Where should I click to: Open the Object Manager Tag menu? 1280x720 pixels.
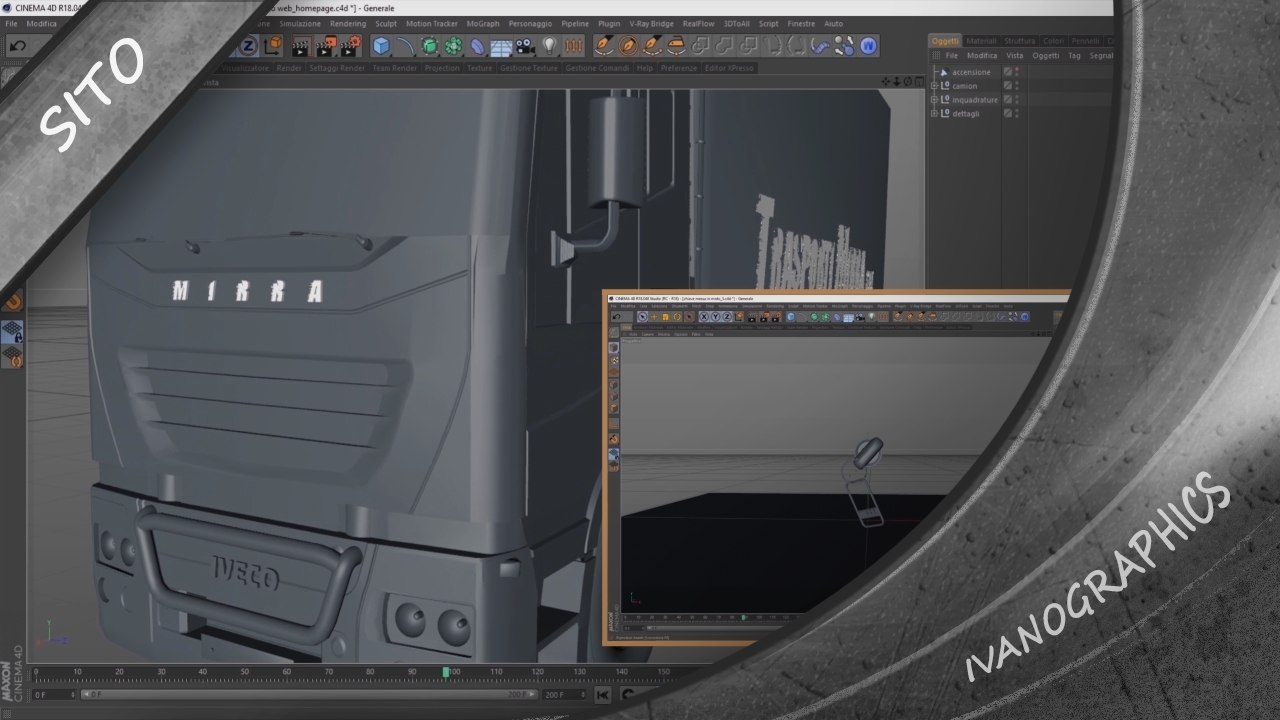[x=1074, y=56]
